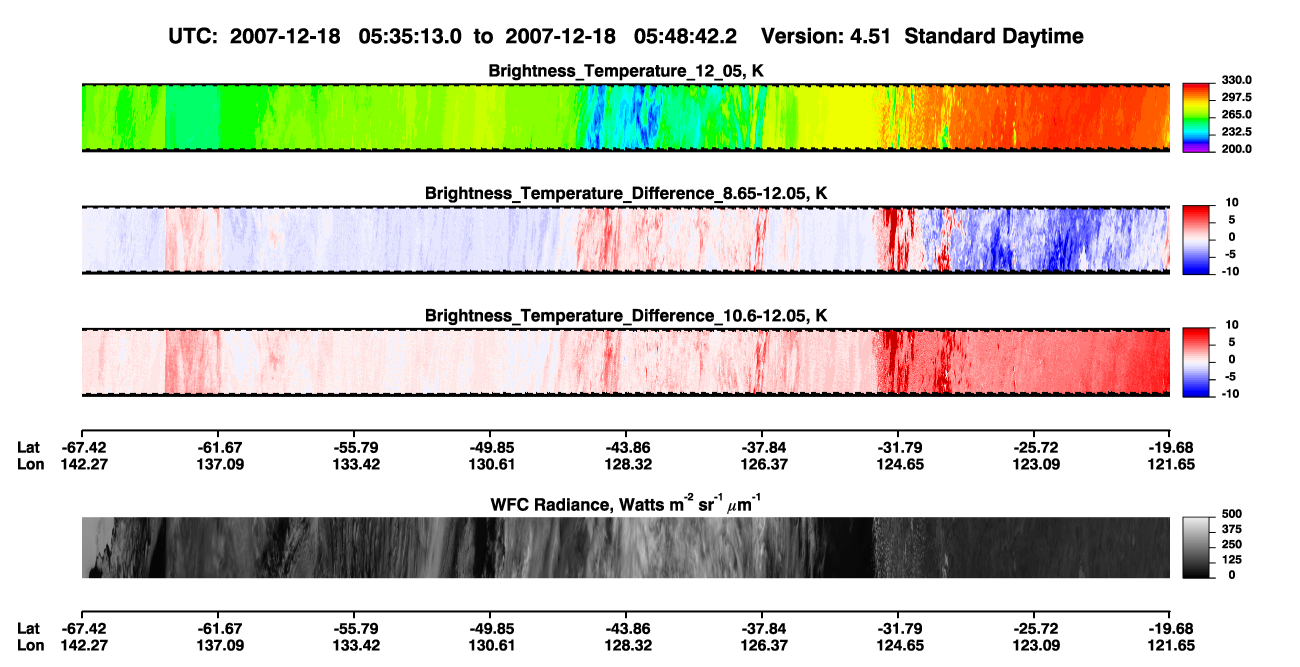Click the end time '05:48:42.2' in header

pyautogui.click(x=686, y=37)
